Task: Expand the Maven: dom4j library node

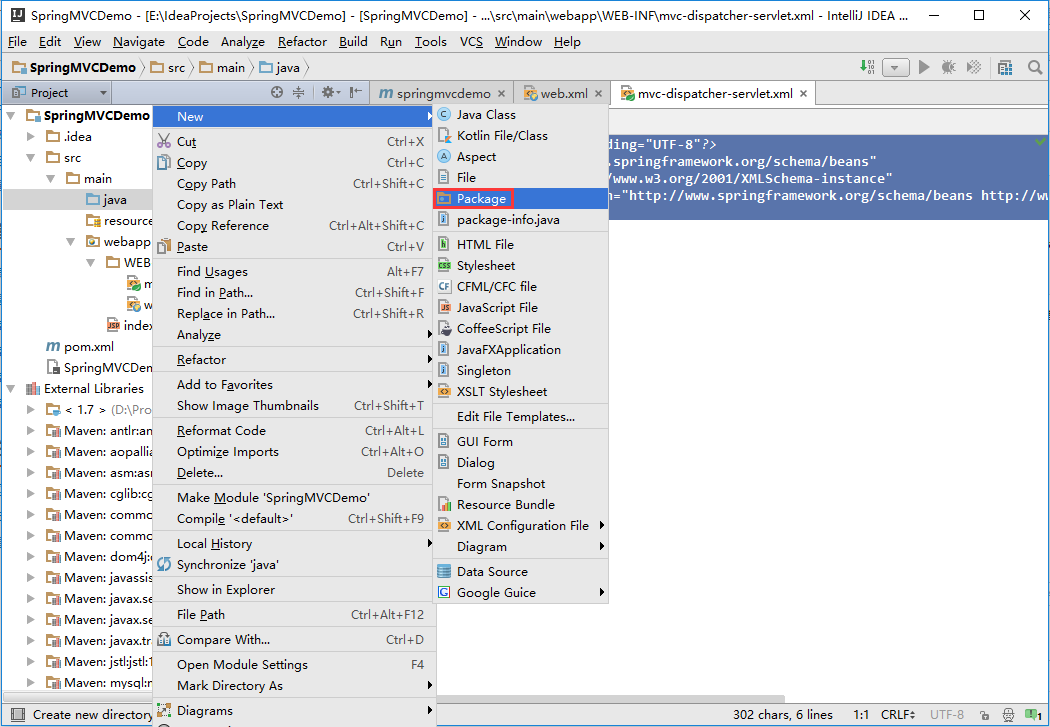Action: tap(31, 556)
